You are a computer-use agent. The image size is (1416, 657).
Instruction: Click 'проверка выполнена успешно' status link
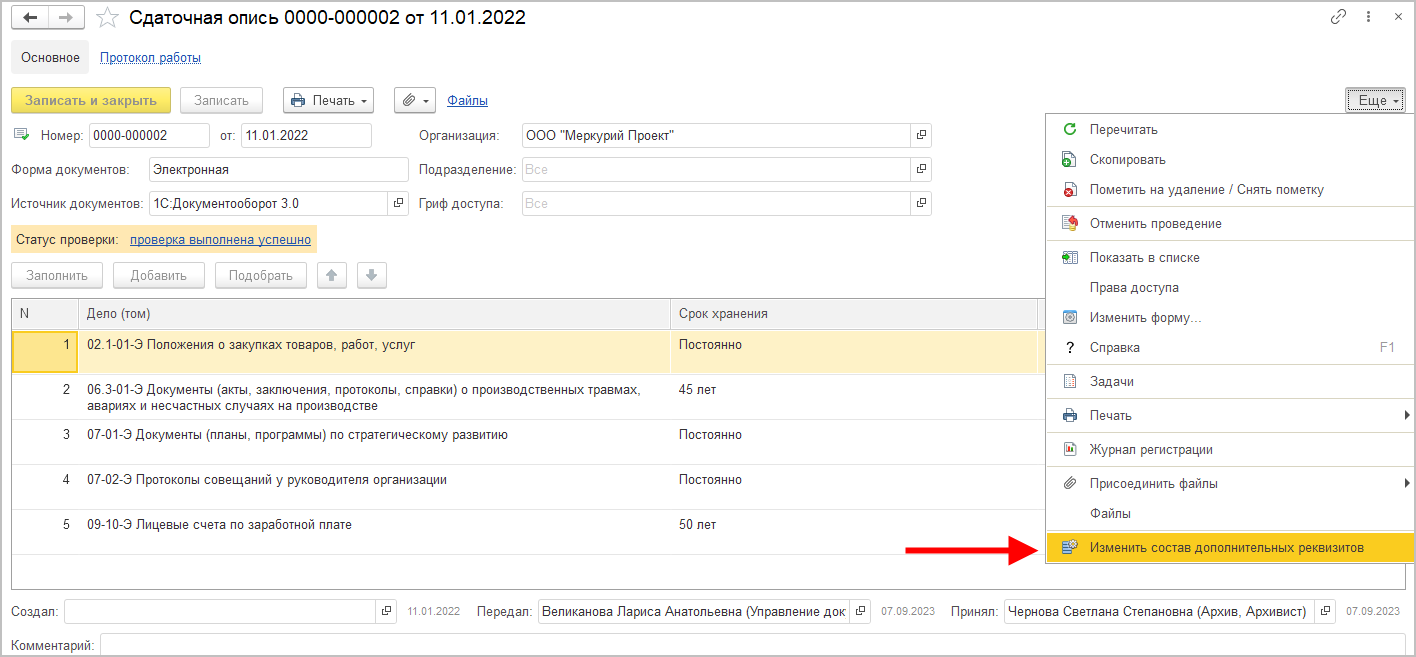pos(220,240)
